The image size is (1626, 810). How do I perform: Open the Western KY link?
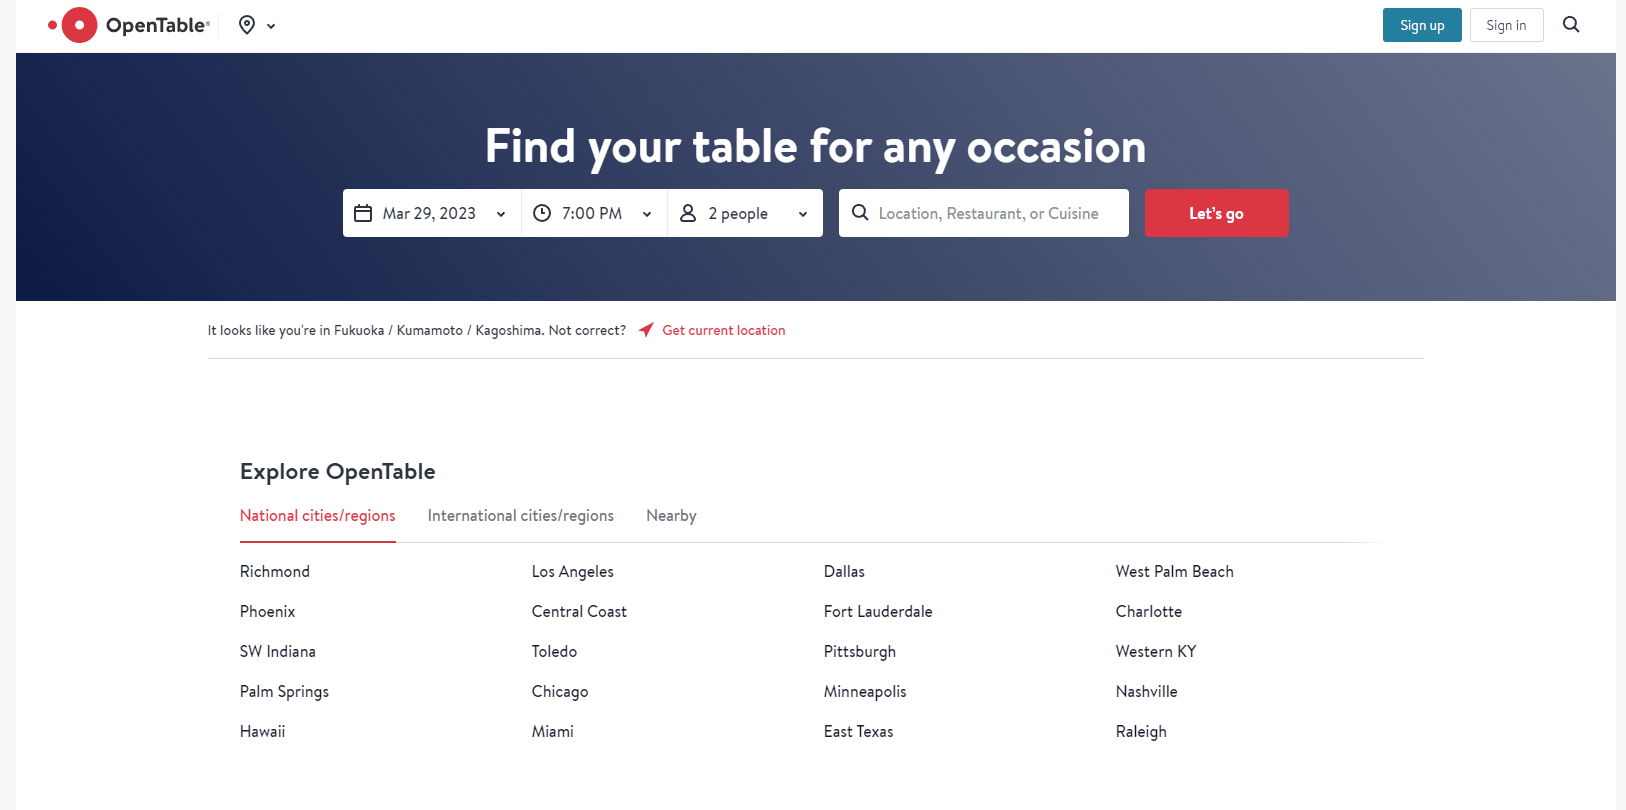pos(1156,651)
